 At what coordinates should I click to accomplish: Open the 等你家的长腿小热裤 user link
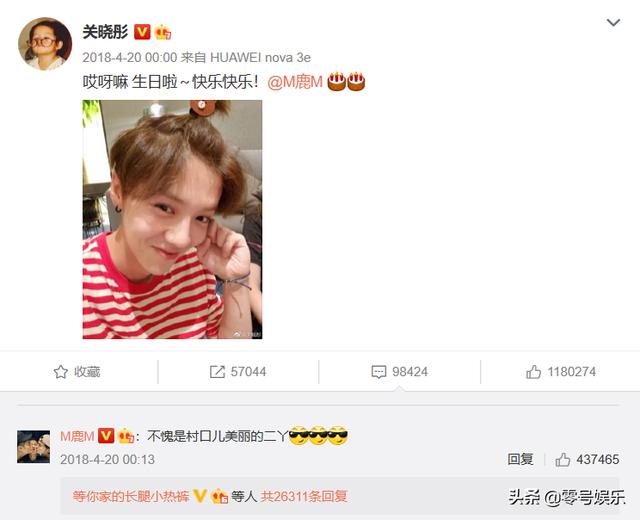(131, 496)
